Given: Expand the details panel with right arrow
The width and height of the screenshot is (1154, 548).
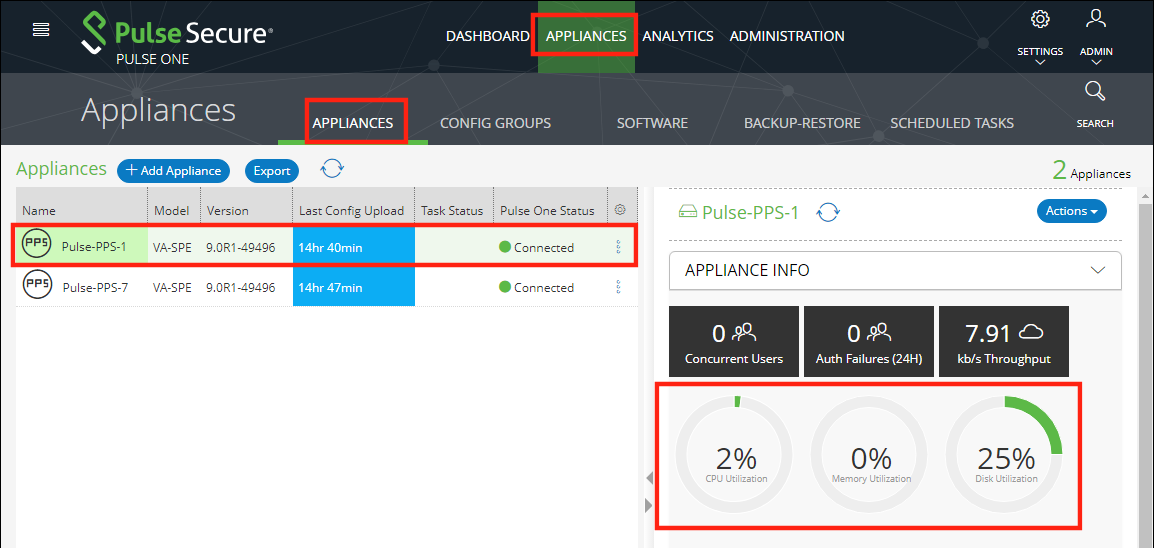Looking at the screenshot, I should [649, 505].
